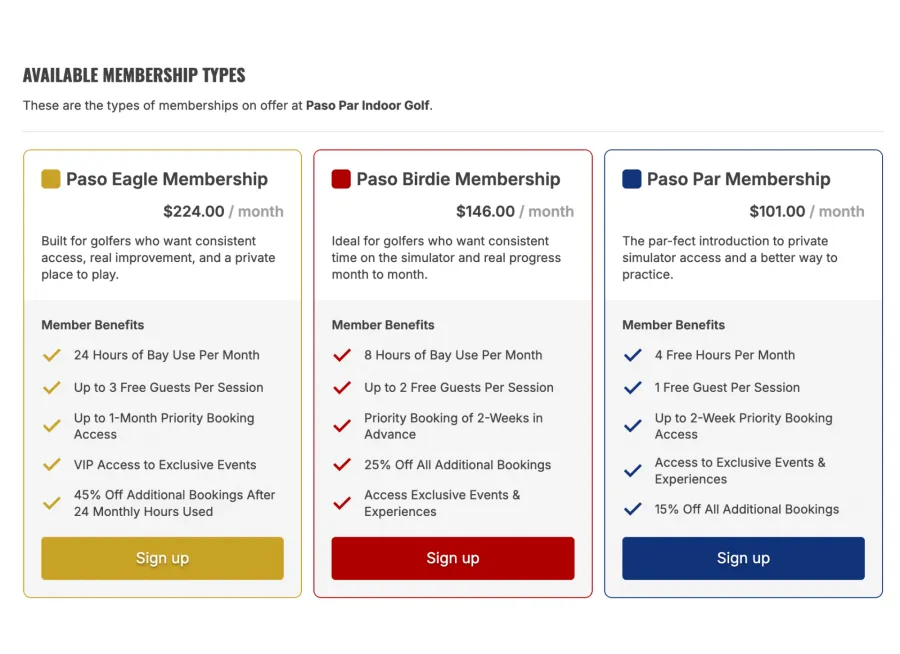Click the red Sign up button
The height and width of the screenshot is (654, 900).
coord(453,558)
